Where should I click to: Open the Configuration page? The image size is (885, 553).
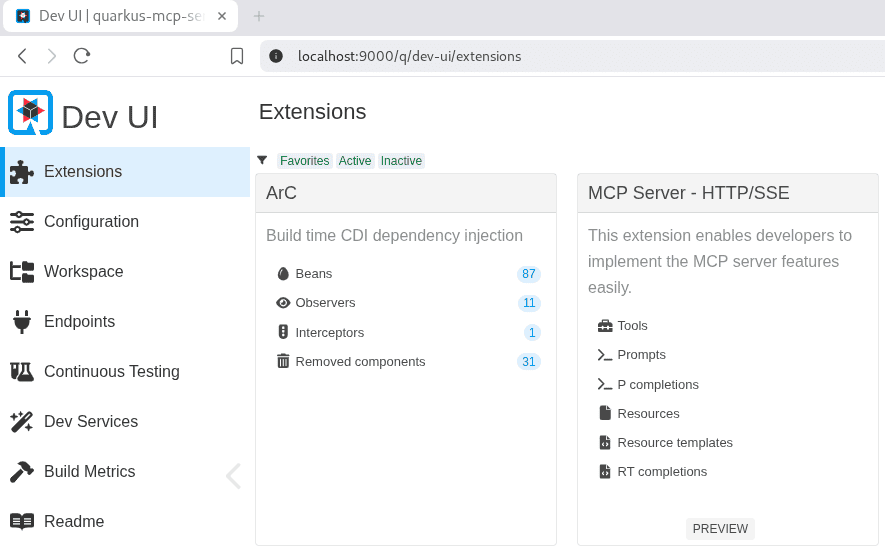(125, 222)
